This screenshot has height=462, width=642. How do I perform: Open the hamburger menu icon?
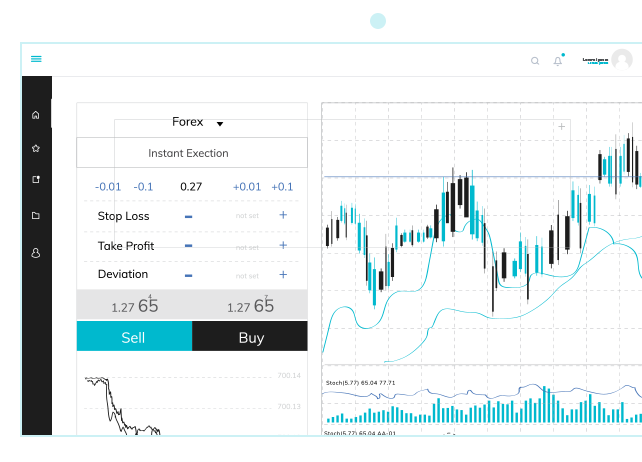[x=36, y=59]
